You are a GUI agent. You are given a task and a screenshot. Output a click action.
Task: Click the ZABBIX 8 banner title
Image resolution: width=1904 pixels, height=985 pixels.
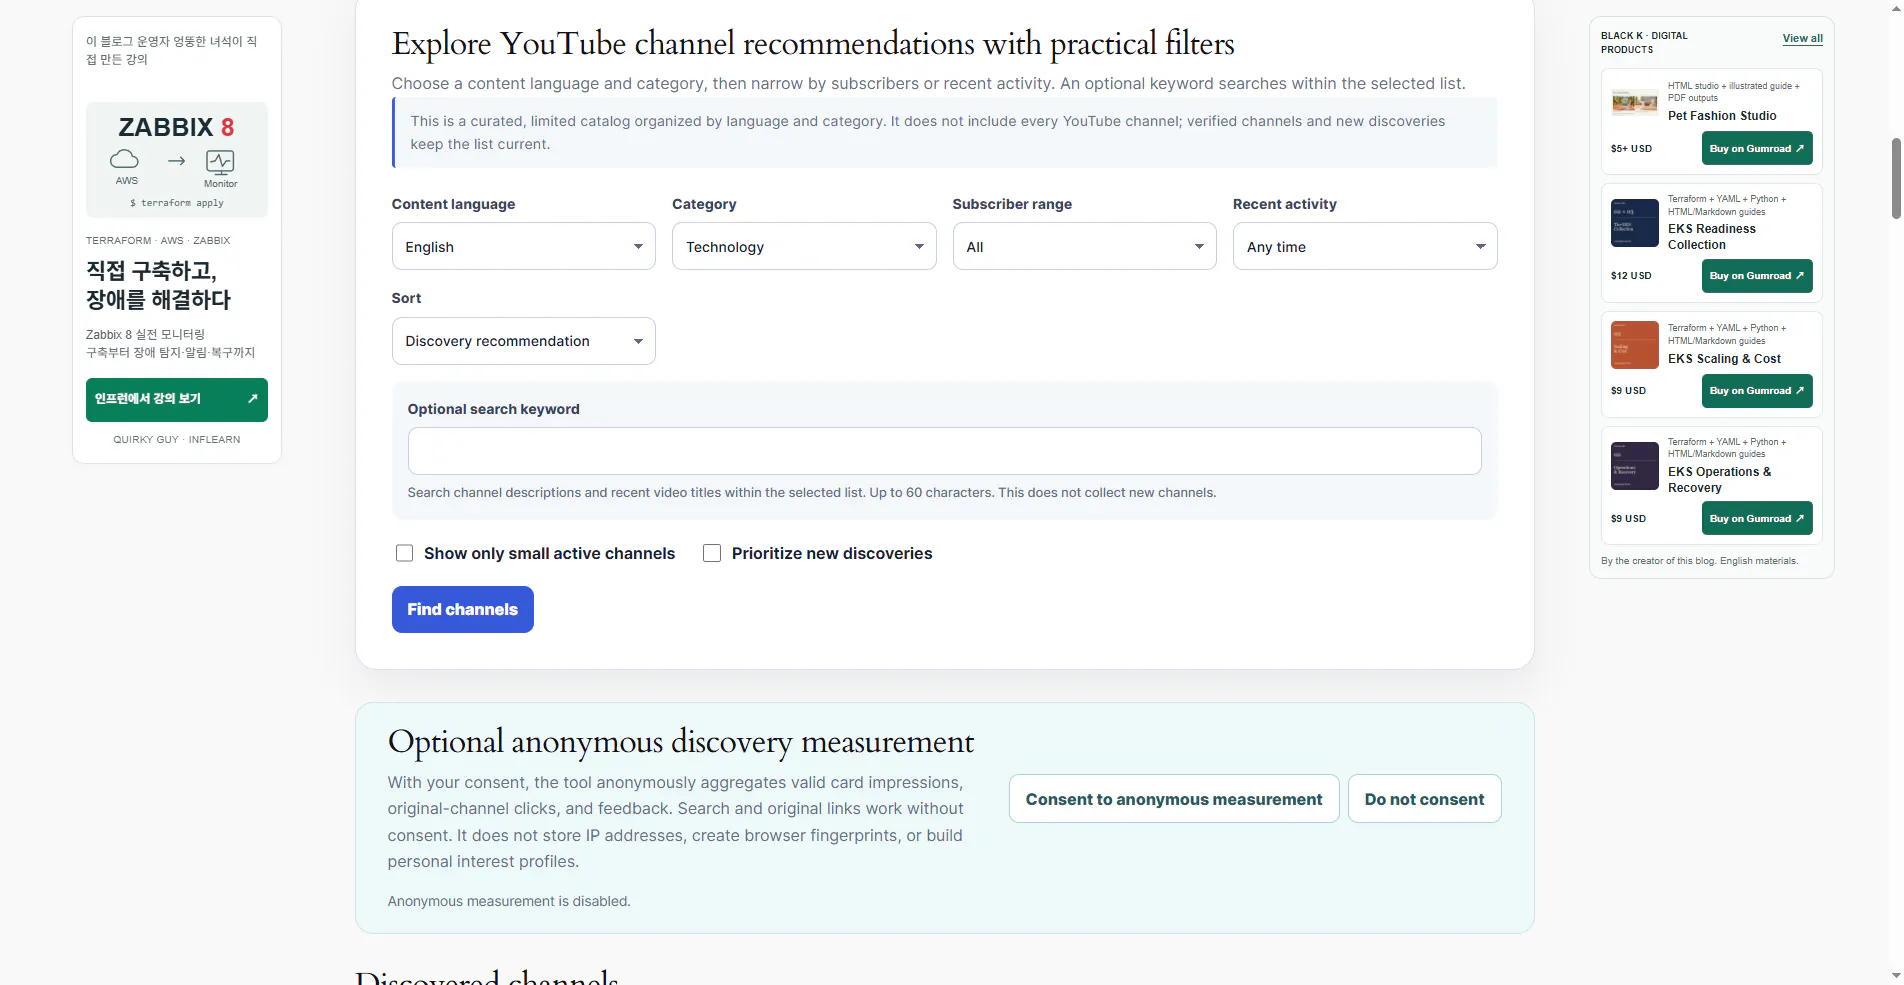pos(176,127)
